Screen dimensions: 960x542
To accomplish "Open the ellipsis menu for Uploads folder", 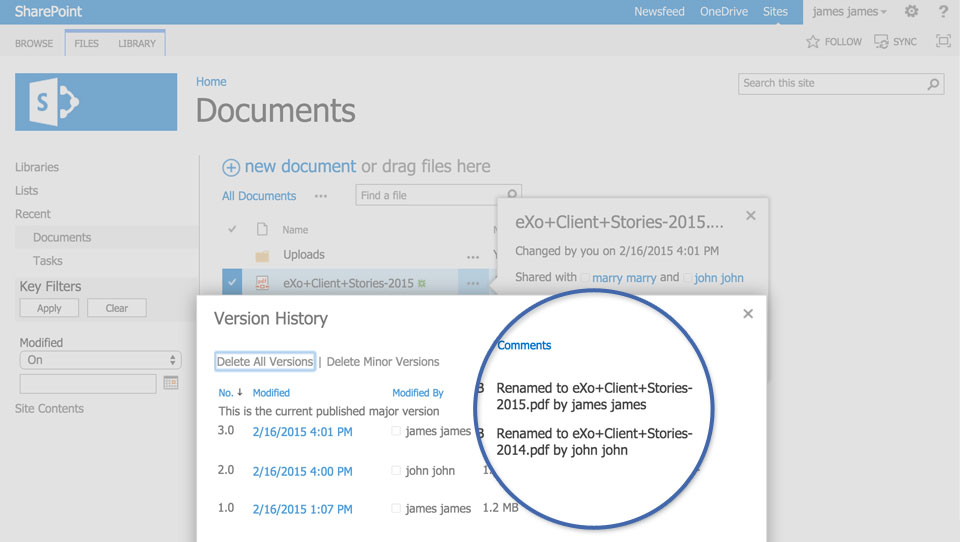I will pos(473,257).
